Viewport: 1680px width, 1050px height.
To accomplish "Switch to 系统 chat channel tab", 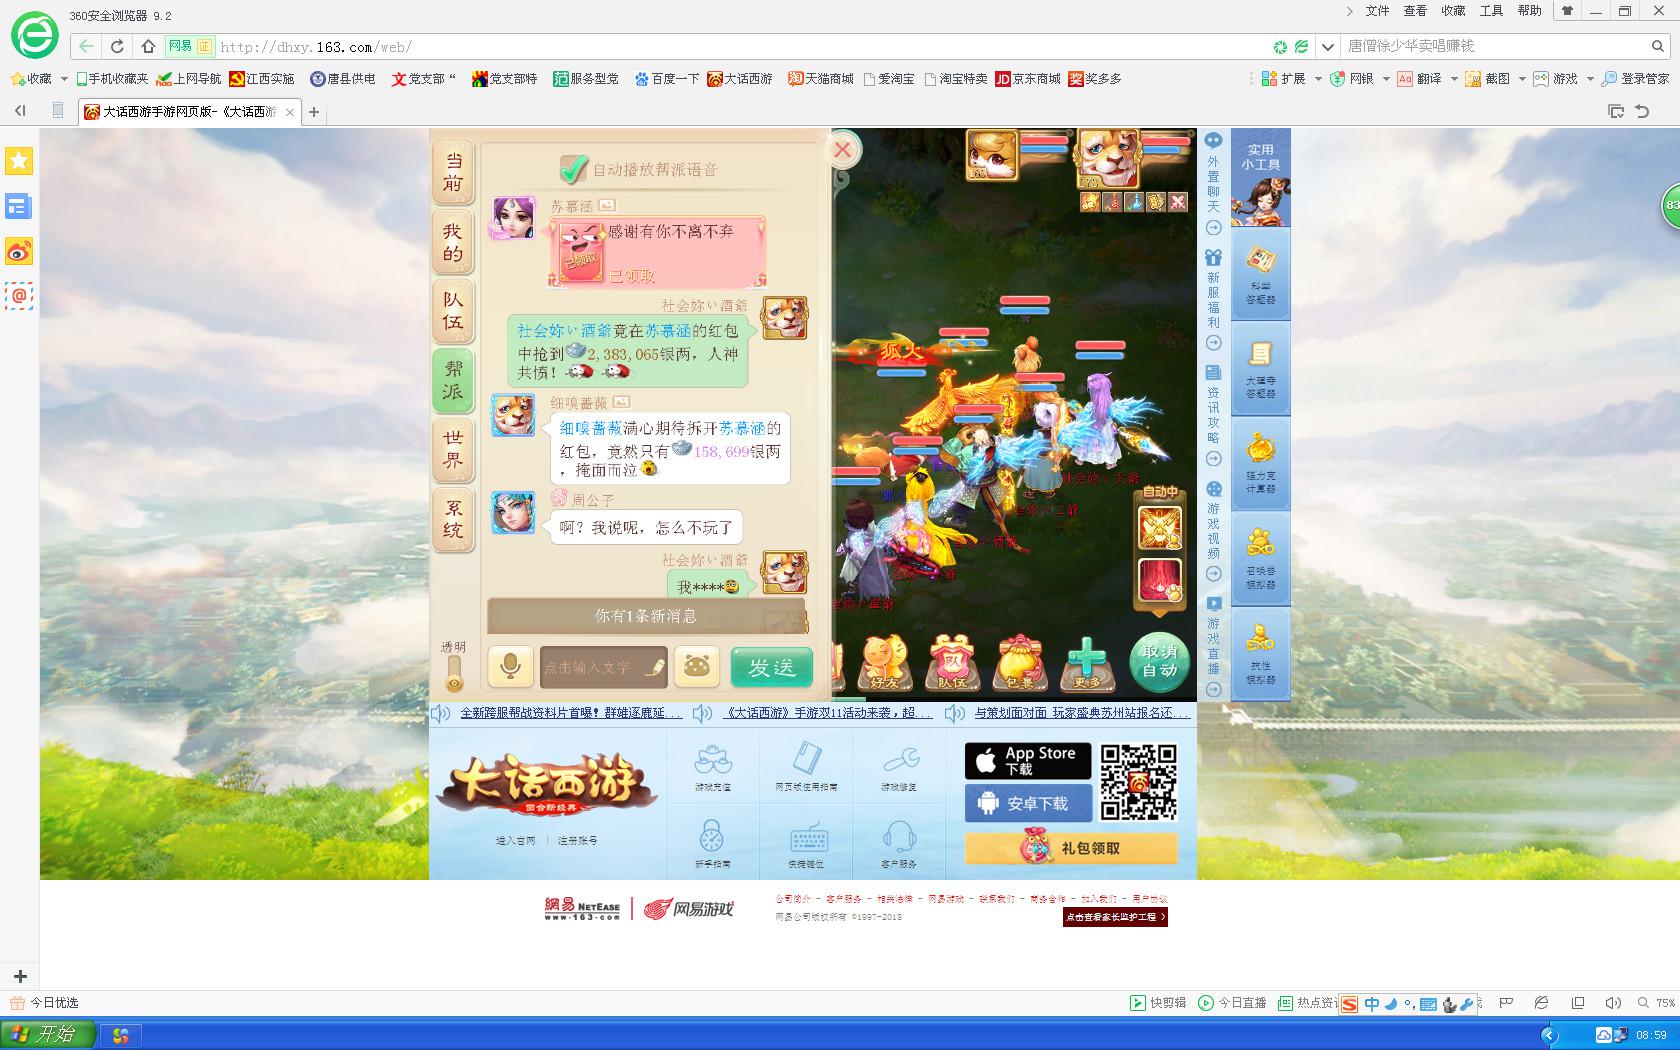I will [453, 518].
